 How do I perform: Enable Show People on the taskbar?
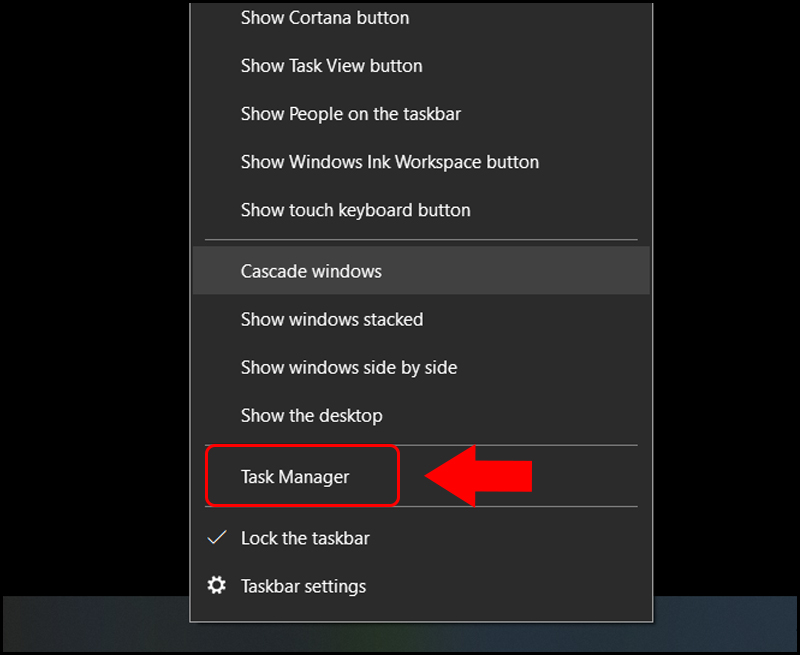pos(349,114)
